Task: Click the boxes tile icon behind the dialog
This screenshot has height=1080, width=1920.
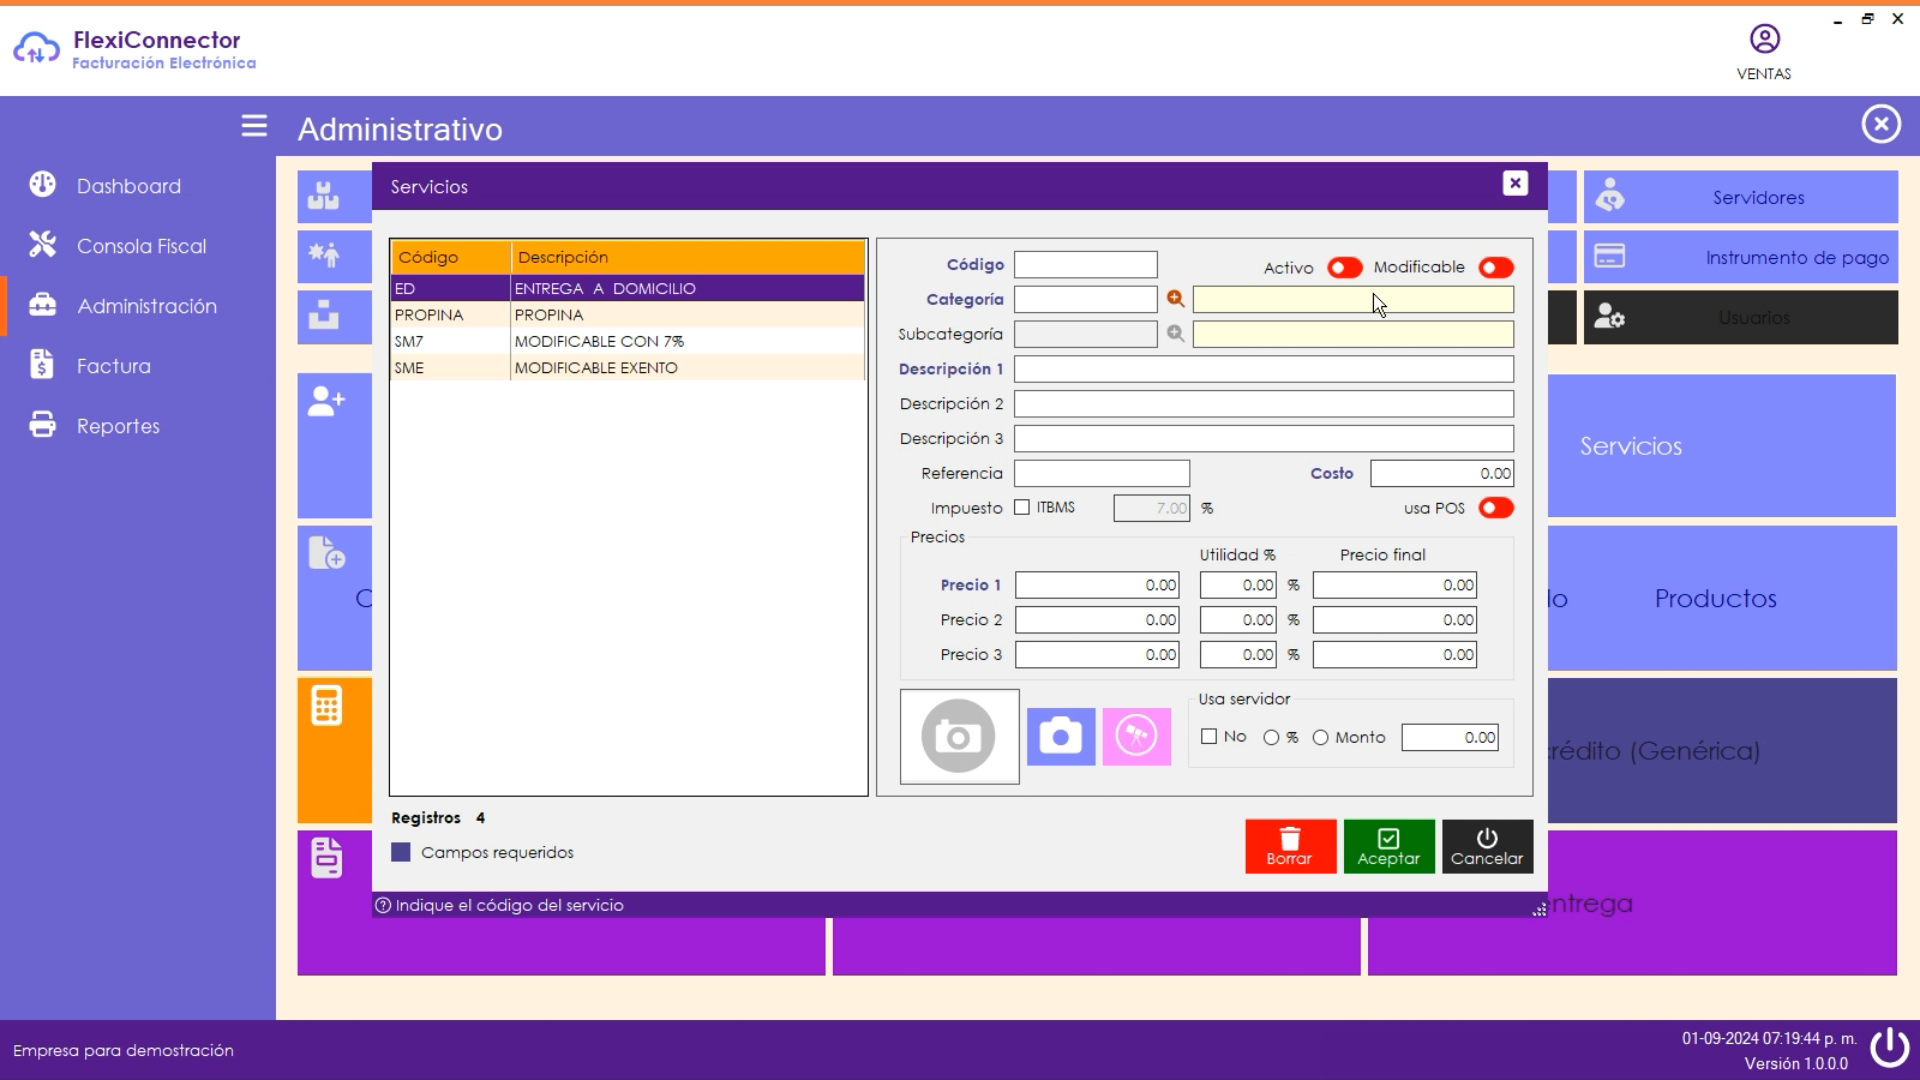Action: 323,196
